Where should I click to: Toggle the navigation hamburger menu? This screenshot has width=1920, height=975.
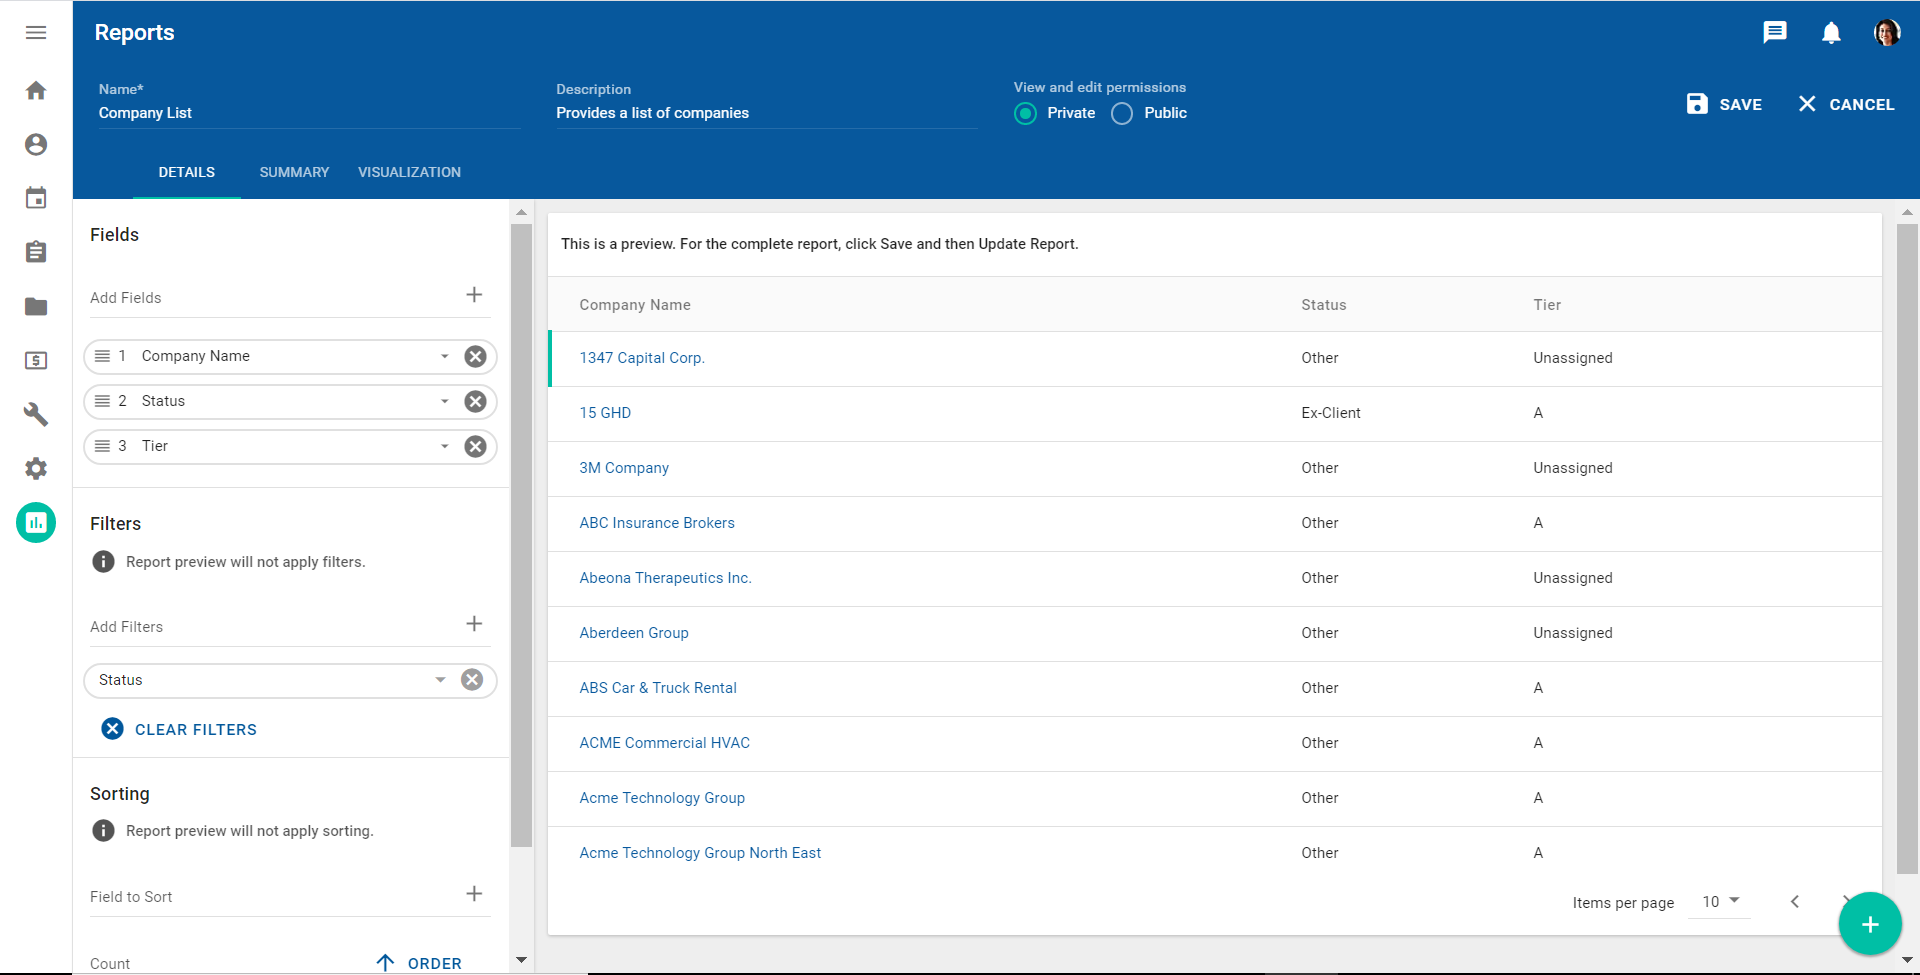pyautogui.click(x=36, y=32)
